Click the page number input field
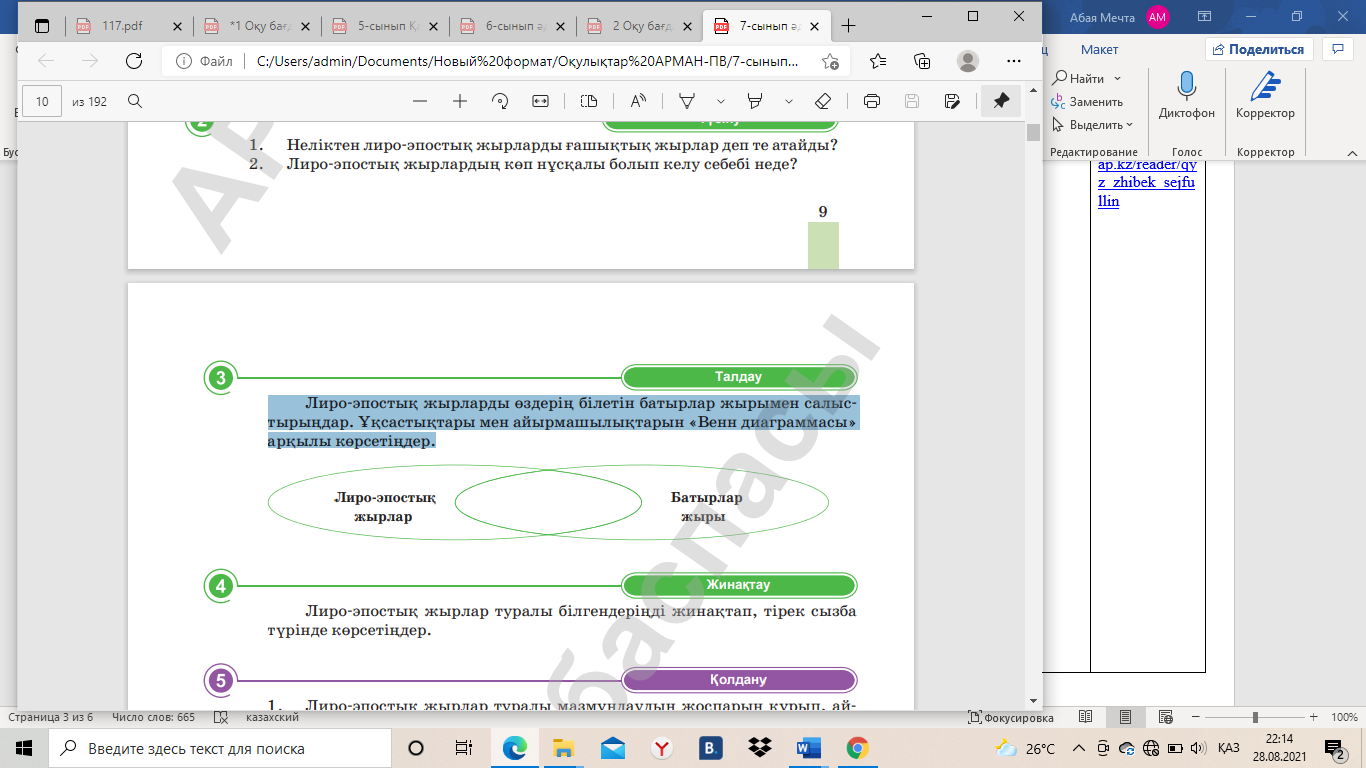Viewport: 1366px width, 768px height. (x=42, y=101)
